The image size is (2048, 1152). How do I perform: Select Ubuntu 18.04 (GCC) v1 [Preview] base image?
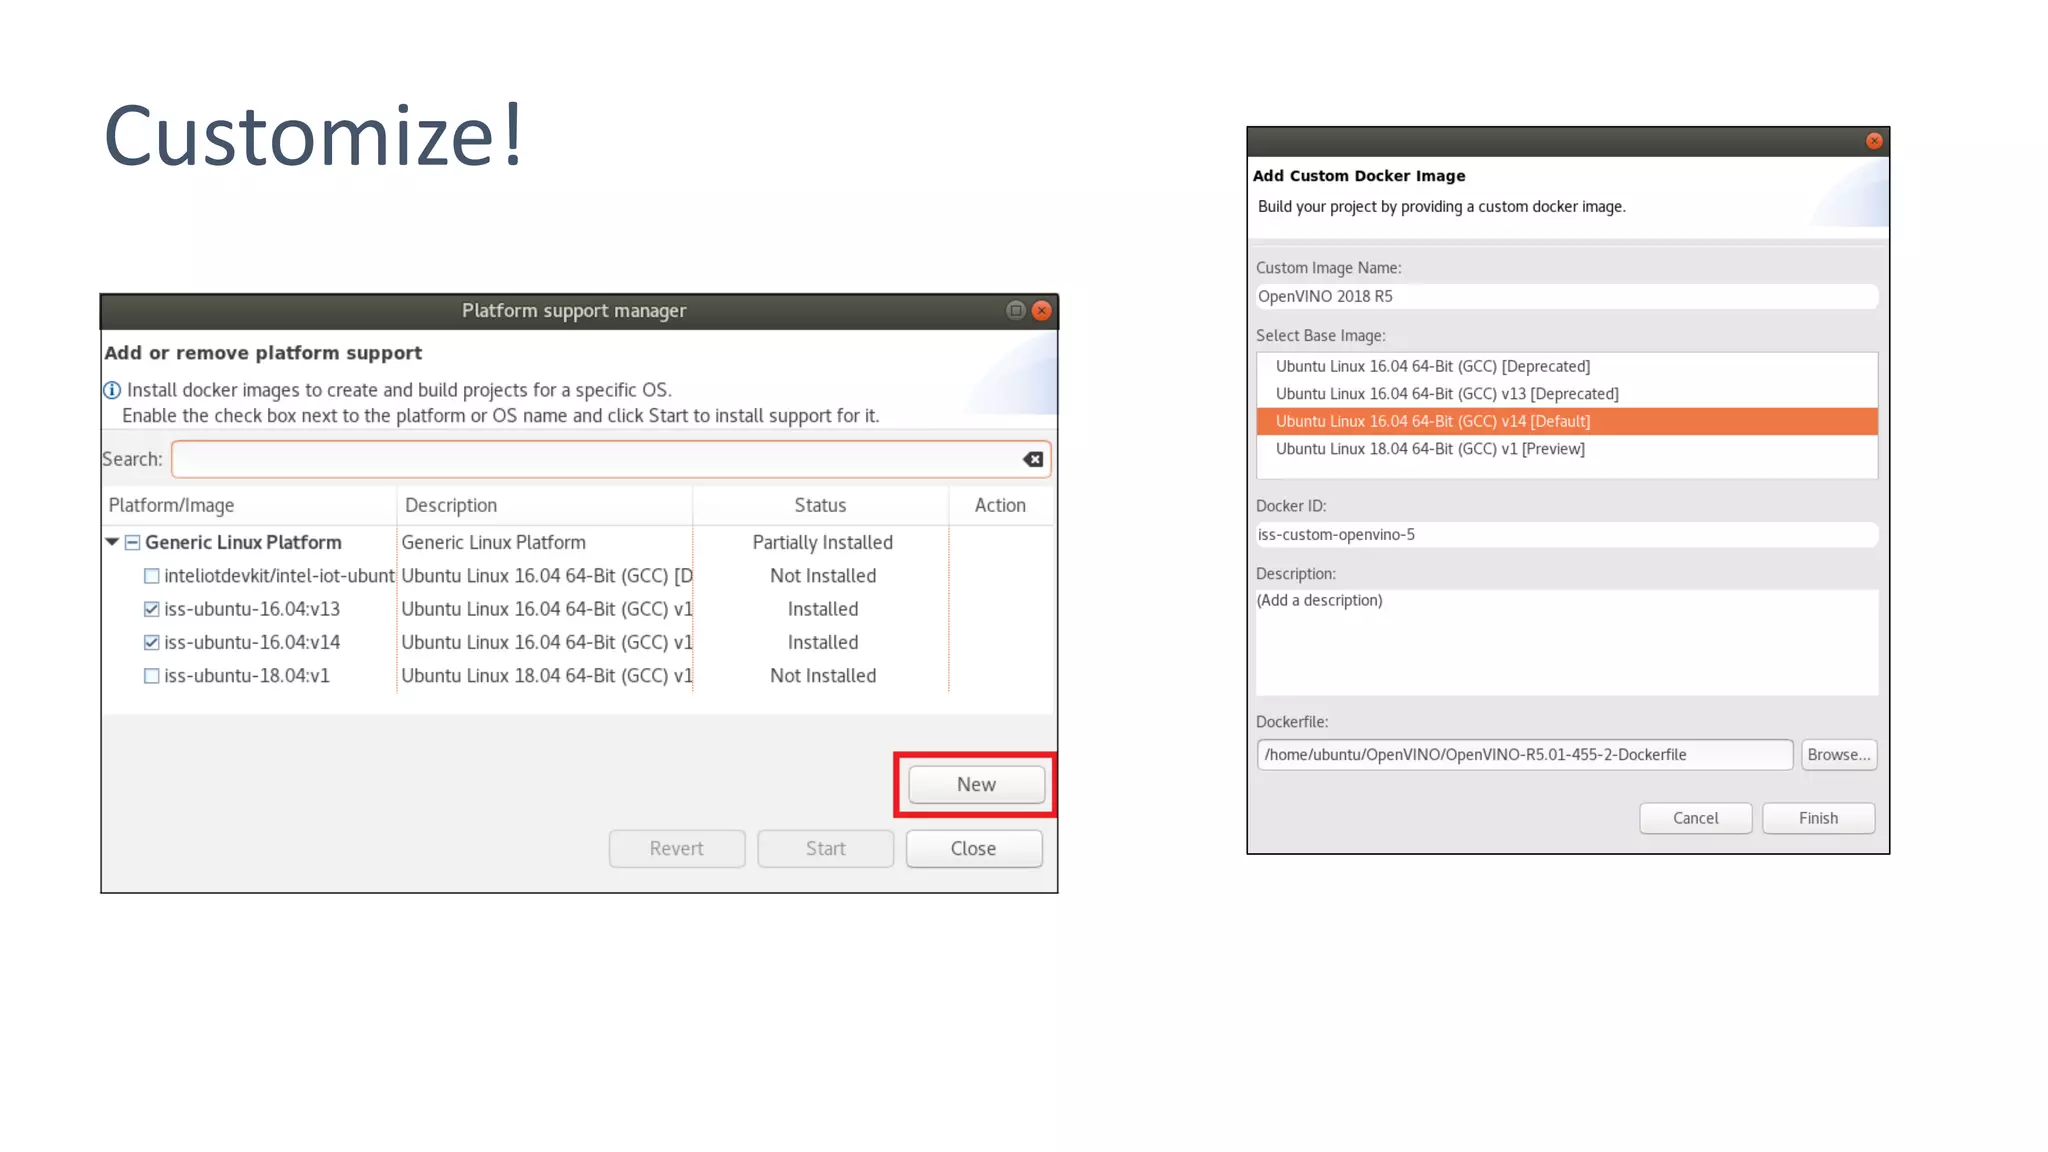click(1567, 449)
